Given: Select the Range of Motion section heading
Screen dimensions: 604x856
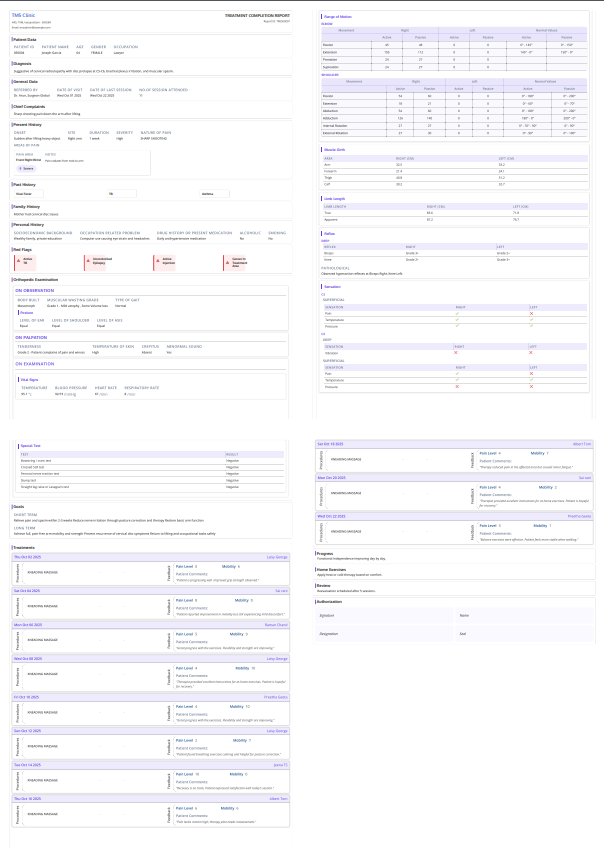Looking at the screenshot, I should (338, 17).
